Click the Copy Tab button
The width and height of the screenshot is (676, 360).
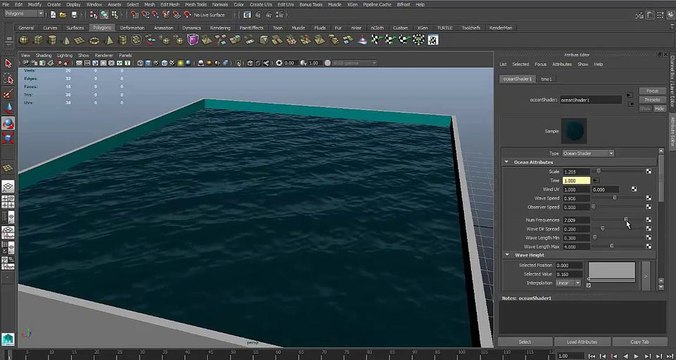click(x=639, y=342)
